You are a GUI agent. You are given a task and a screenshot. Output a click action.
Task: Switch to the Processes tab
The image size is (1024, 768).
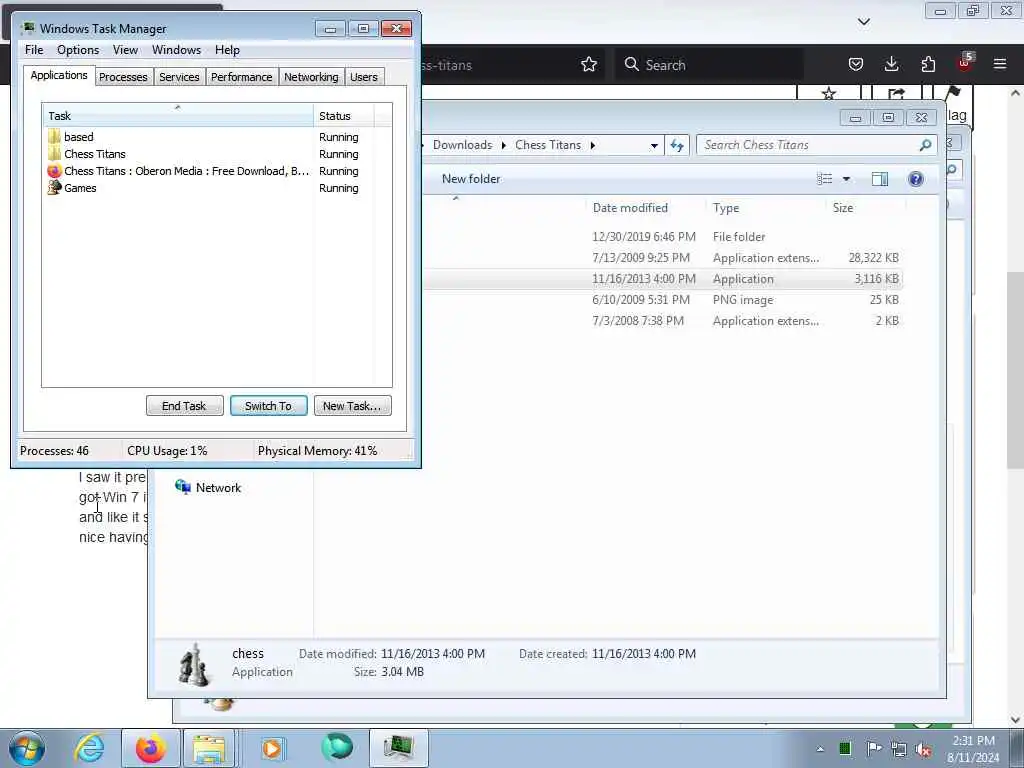coord(123,77)
